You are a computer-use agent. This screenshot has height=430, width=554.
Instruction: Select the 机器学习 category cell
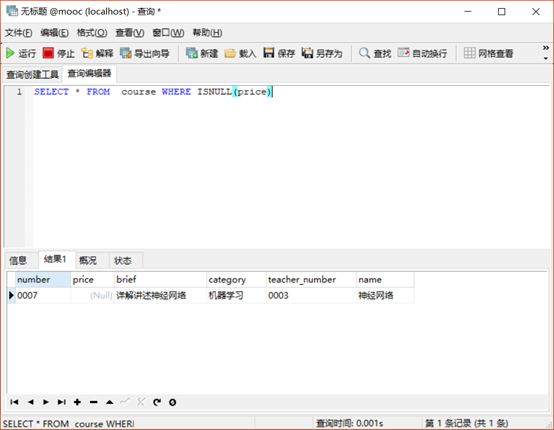(x=236, y=295)
